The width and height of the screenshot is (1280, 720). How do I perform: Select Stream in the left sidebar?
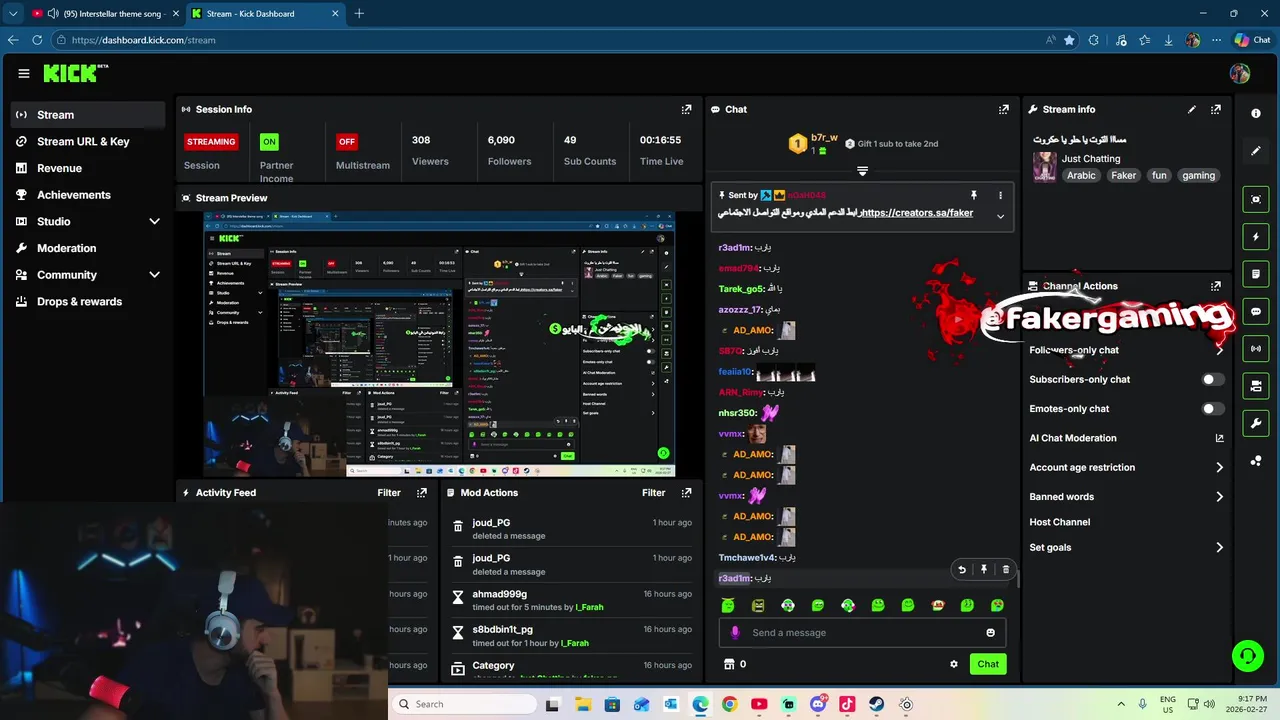(88, 115)
